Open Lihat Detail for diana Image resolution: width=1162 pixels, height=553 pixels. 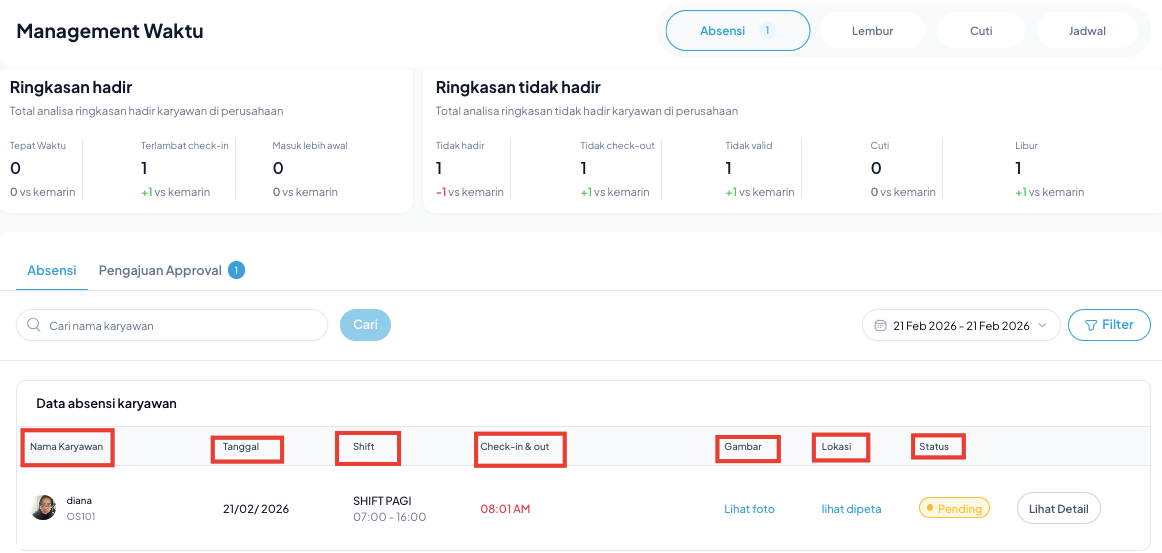pos(1058,508)
